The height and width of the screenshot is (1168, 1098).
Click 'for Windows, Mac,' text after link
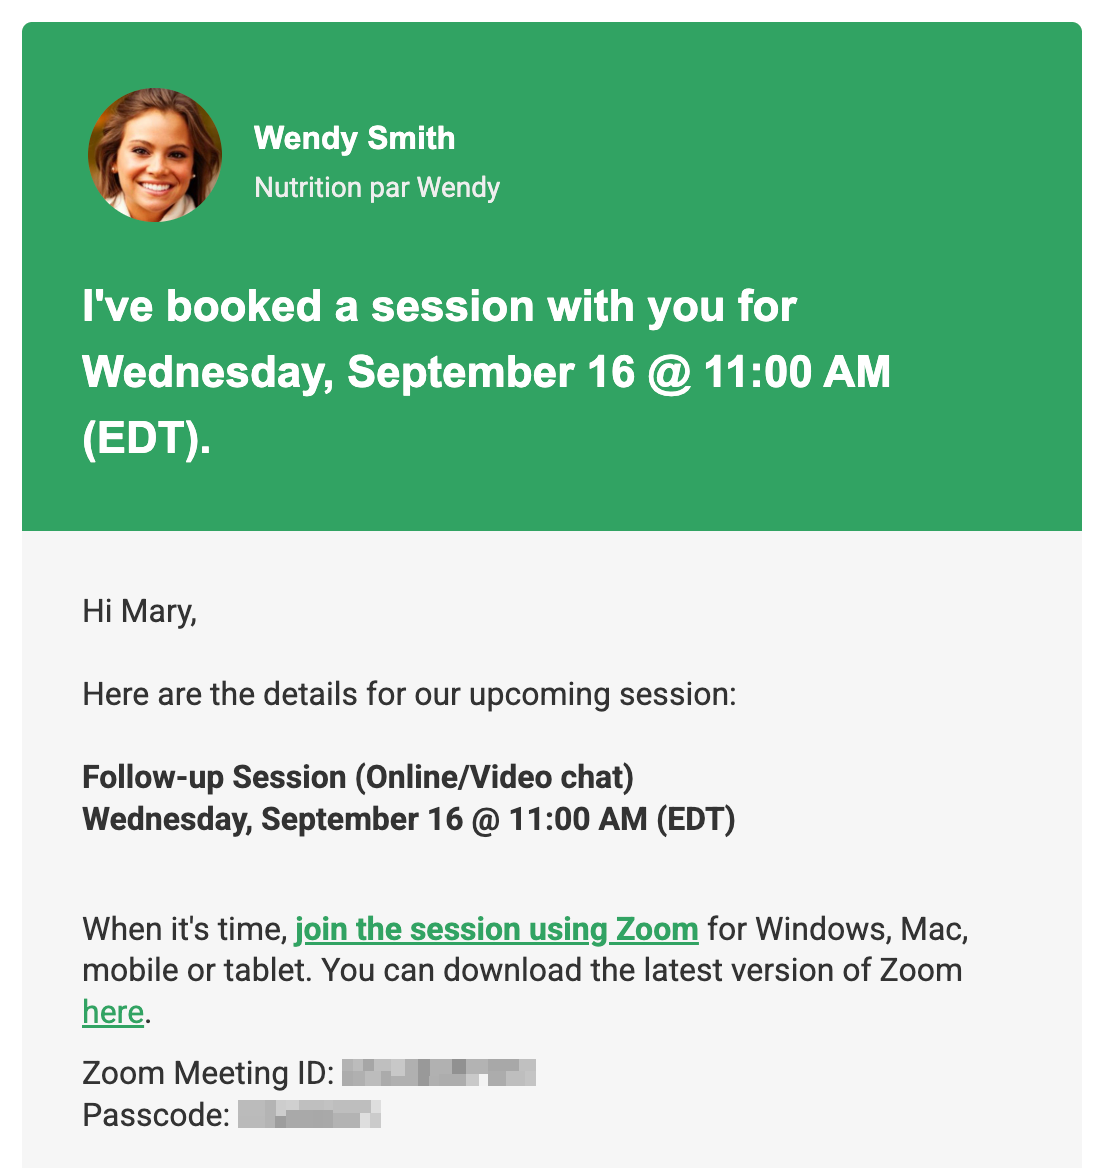(x=838, y=929)
